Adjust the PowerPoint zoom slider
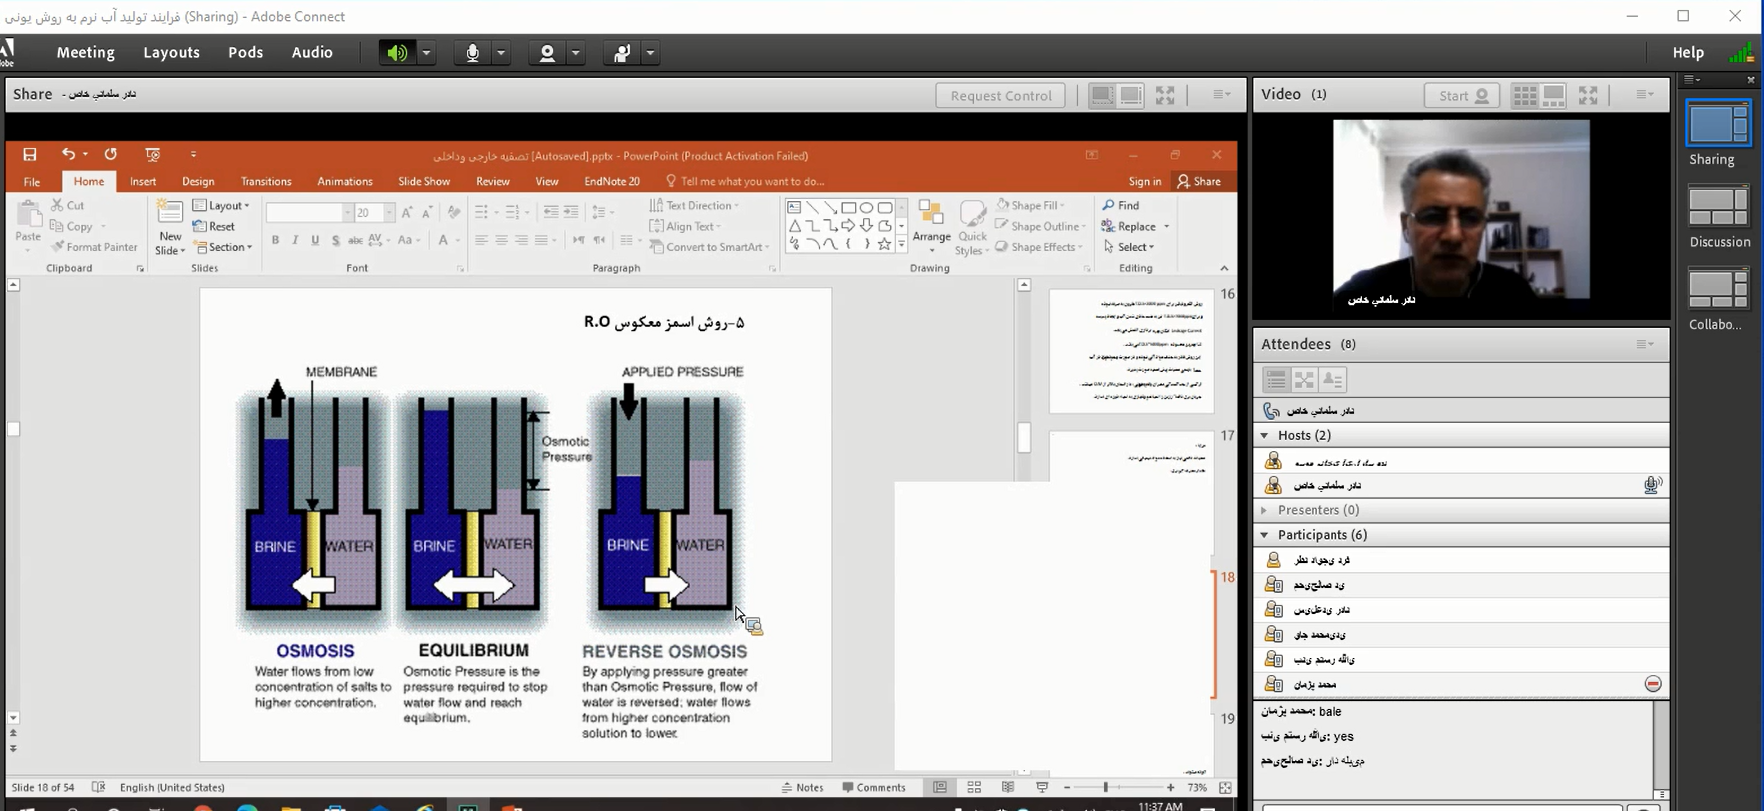 pos(1105,788)
